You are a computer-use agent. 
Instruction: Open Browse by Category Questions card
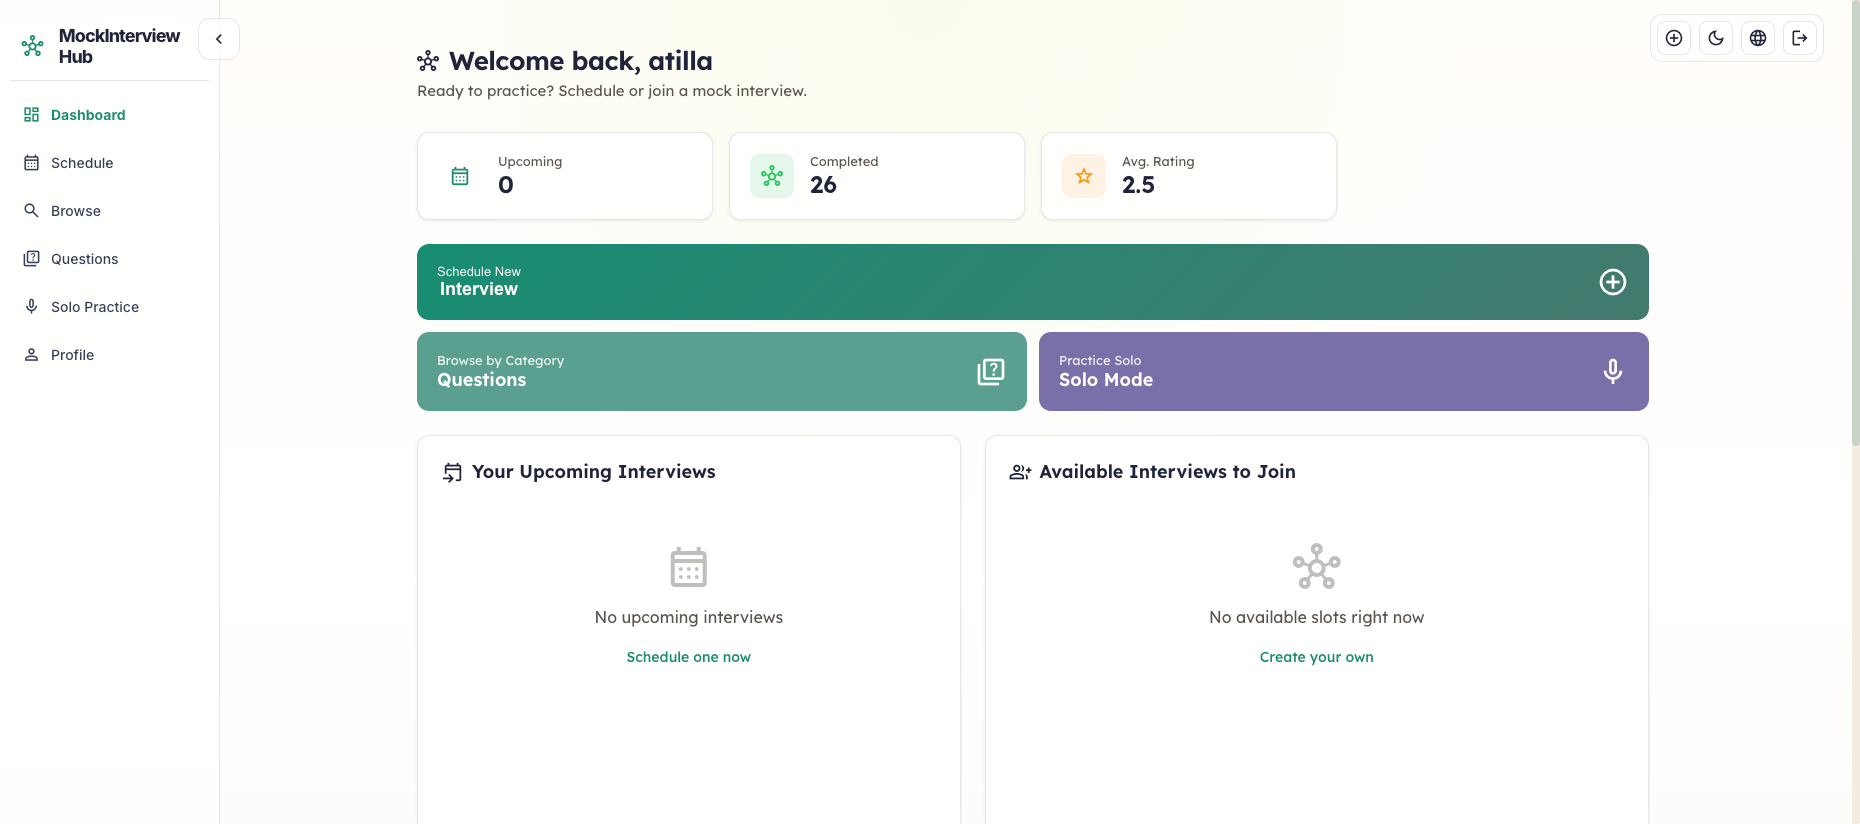pos(722,371)
